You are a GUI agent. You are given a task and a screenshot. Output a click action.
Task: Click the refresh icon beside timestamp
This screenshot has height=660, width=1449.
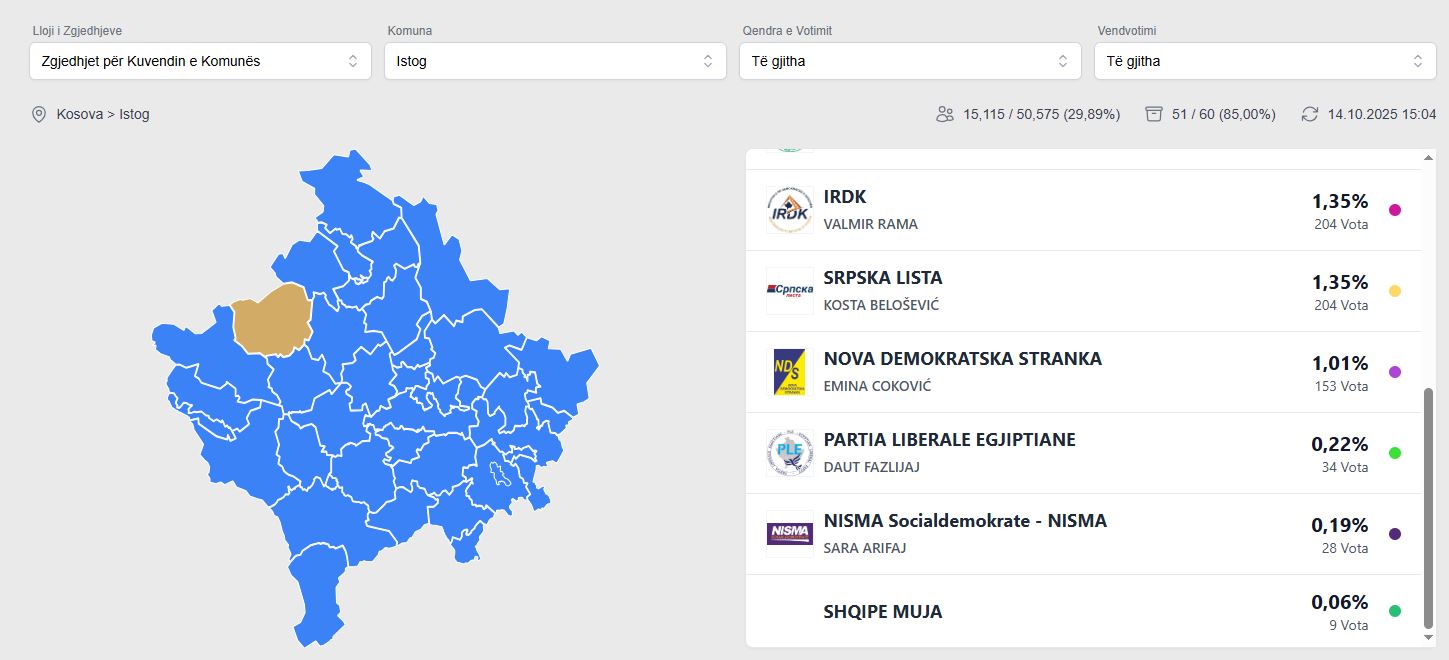[1309, 114]
